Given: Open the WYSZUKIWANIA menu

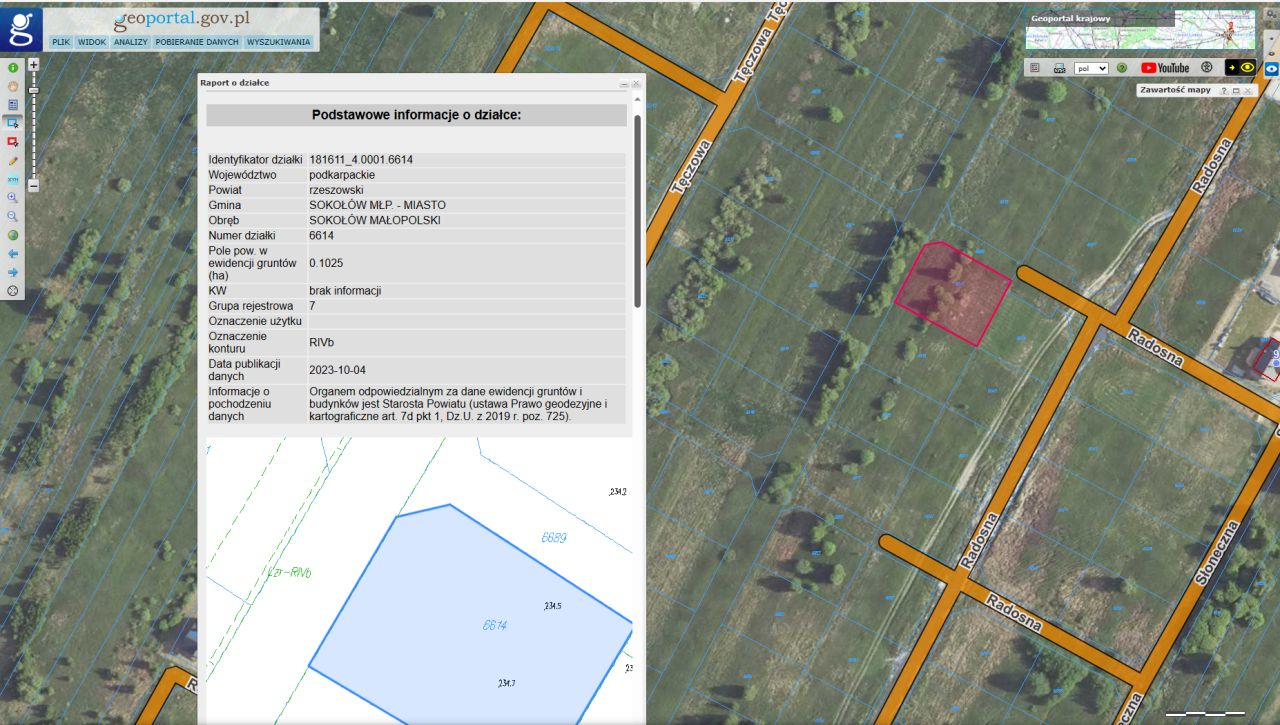Looking at the screenshot, I should (x=279, y=43).
